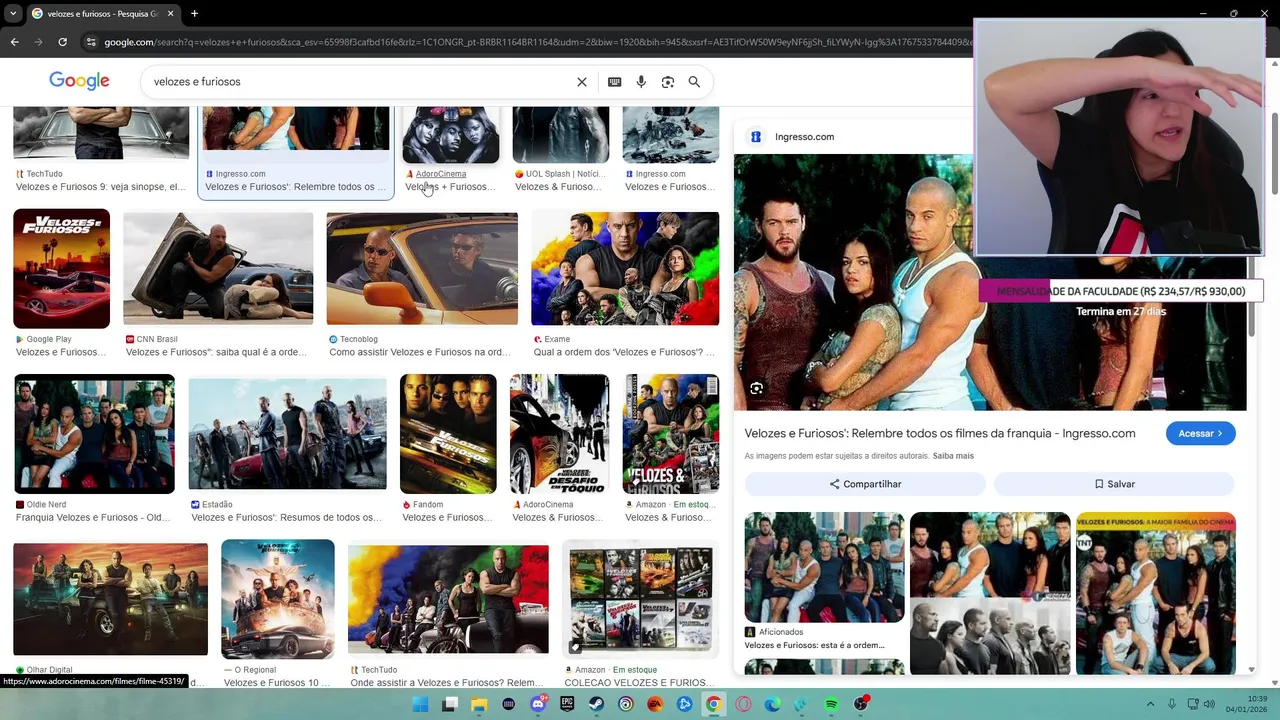This screenshot has width=1280, height=720.
Task: Open Tecnoblog orange car image result
Action: 422,268
